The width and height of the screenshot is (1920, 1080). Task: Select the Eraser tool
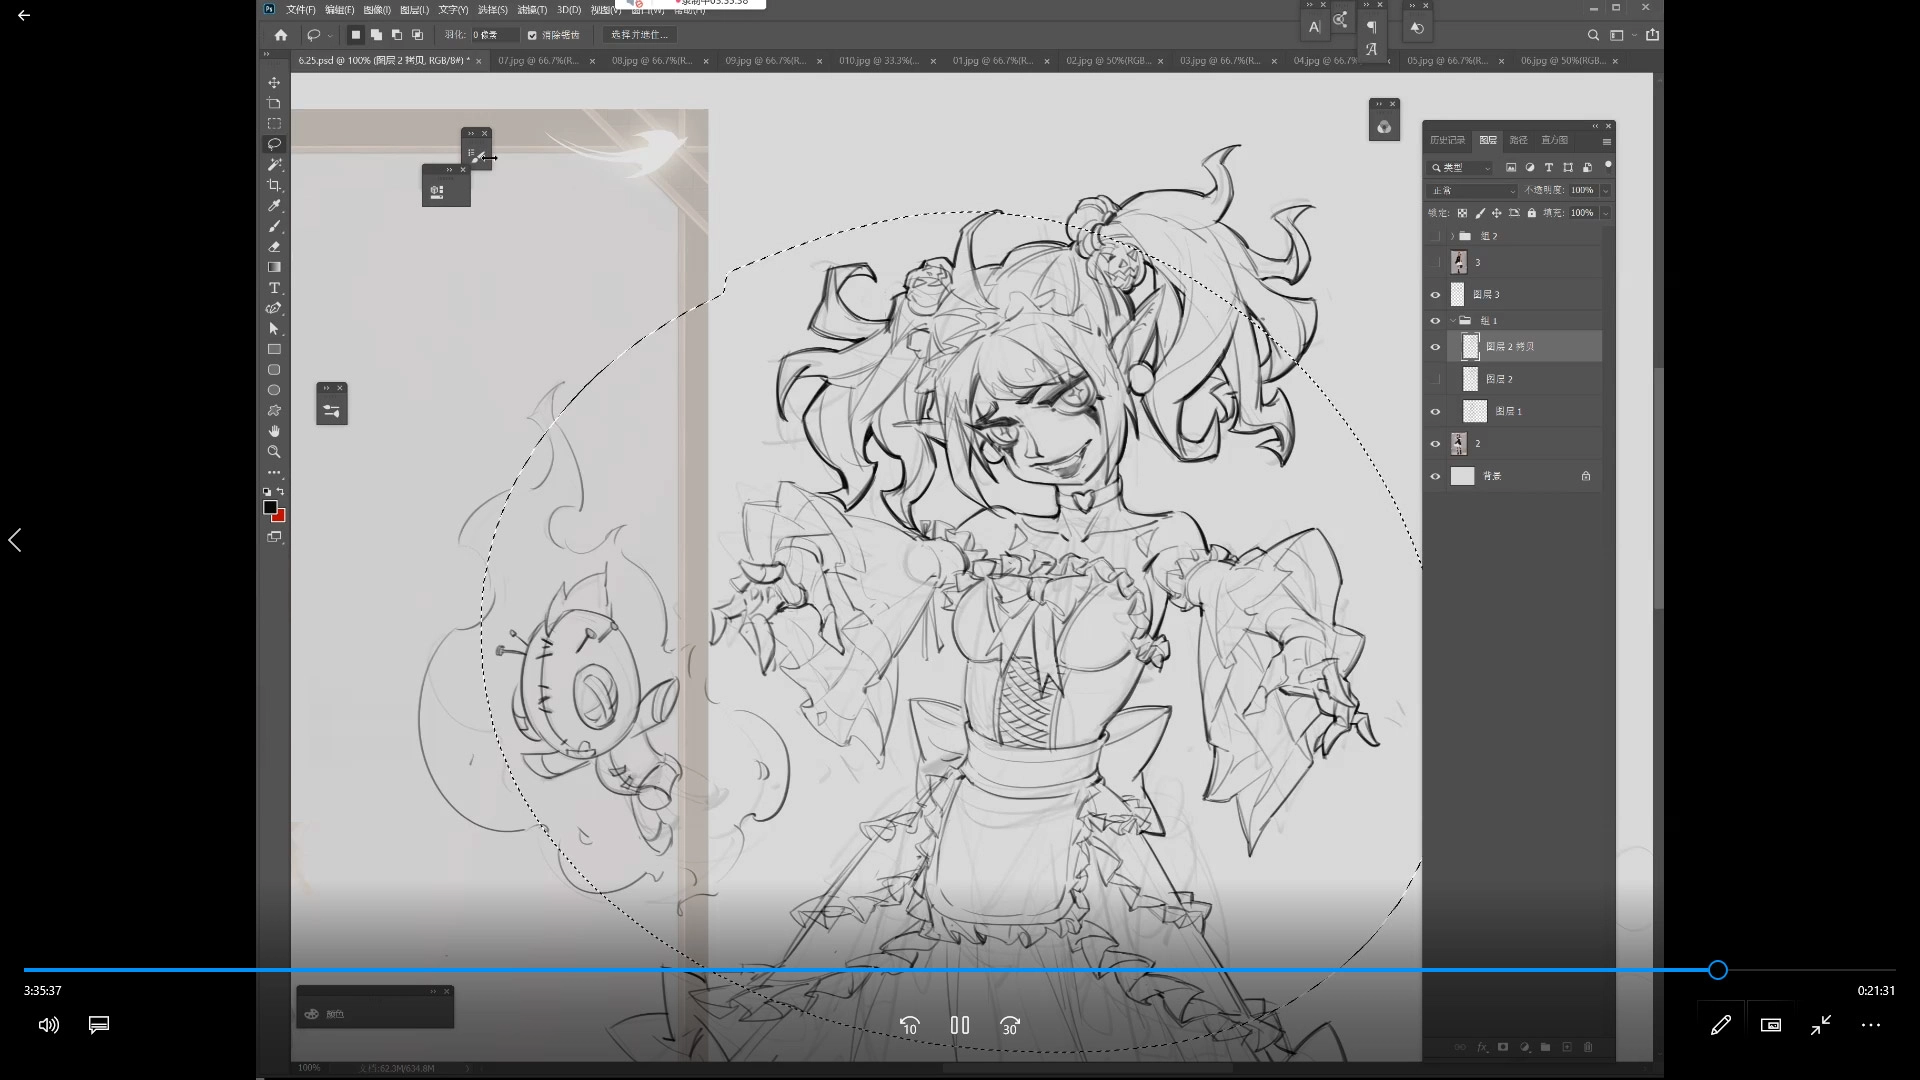point(274,247)
